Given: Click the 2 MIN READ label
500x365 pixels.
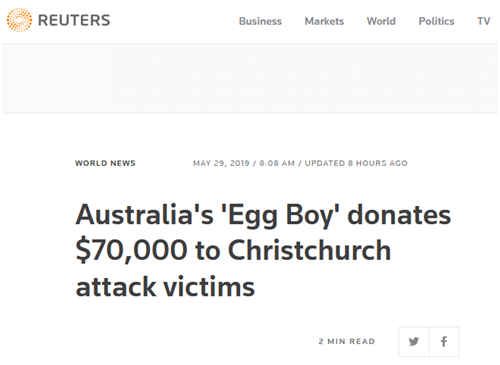Looking at the screenshot, I should pyautogui.click(x=347, y=341).
